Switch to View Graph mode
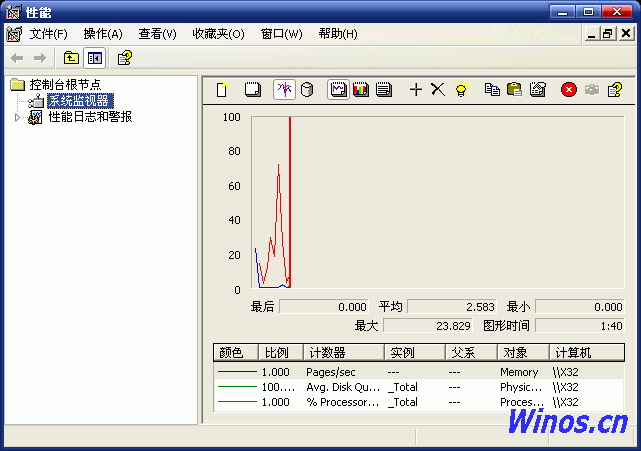Screen dimensions: 641x451 338,90
